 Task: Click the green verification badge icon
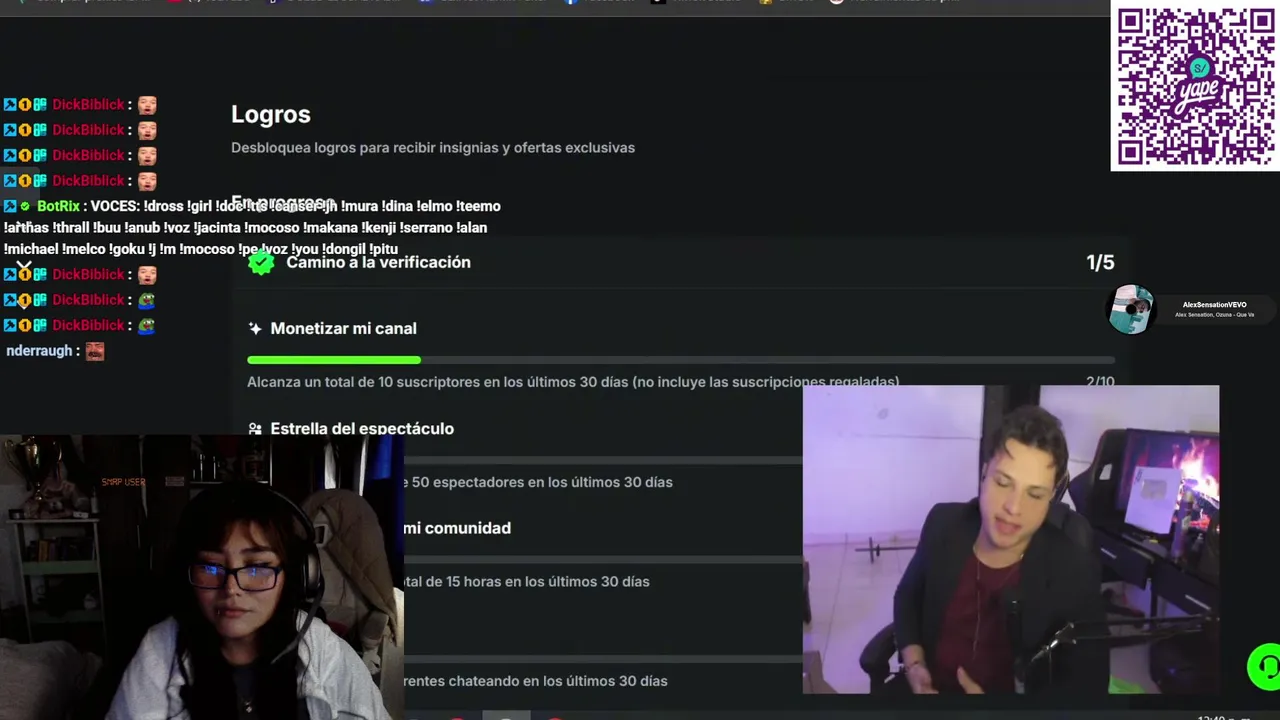[x=261, y=262]
